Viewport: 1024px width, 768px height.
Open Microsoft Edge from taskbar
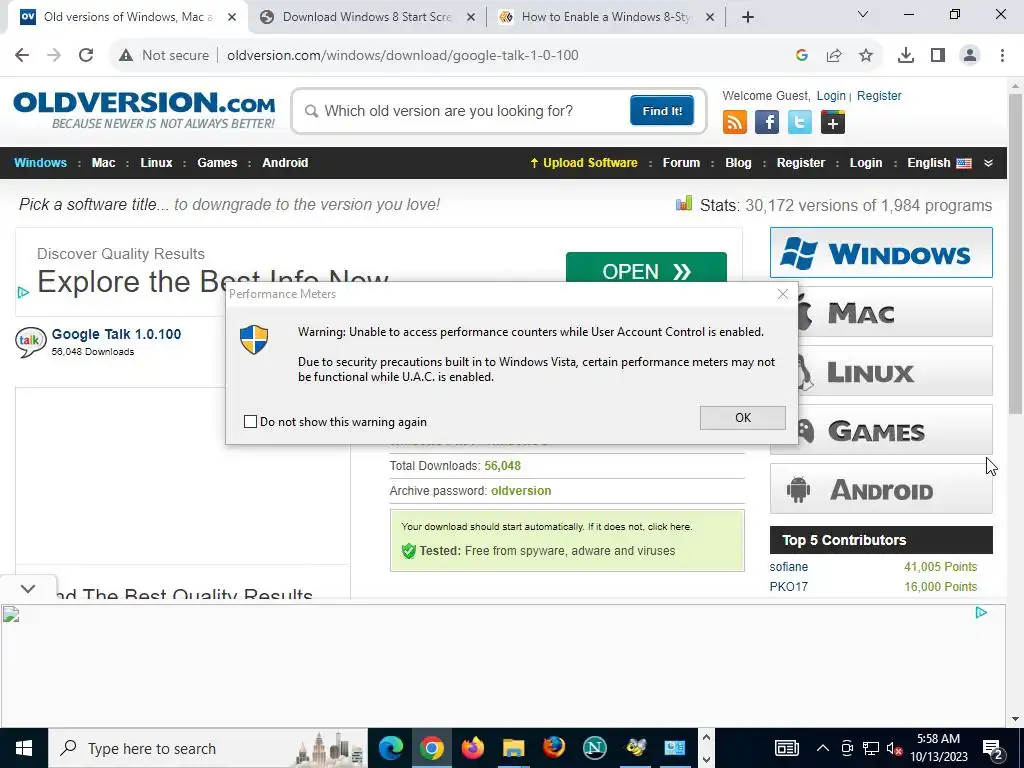[391, 748]
